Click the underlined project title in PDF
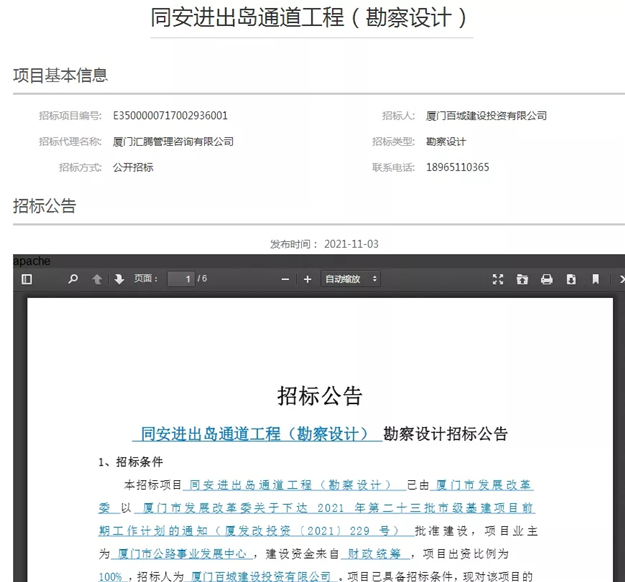Viewport: 625px width, 582px height. (x=255, y=434)
